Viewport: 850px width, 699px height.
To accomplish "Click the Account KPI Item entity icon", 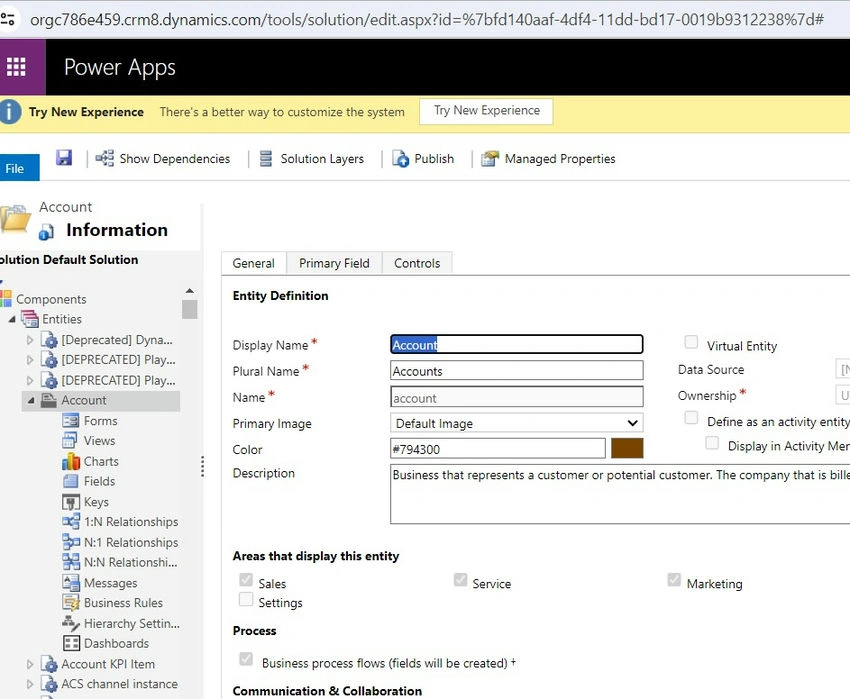I will pos(49,664).
